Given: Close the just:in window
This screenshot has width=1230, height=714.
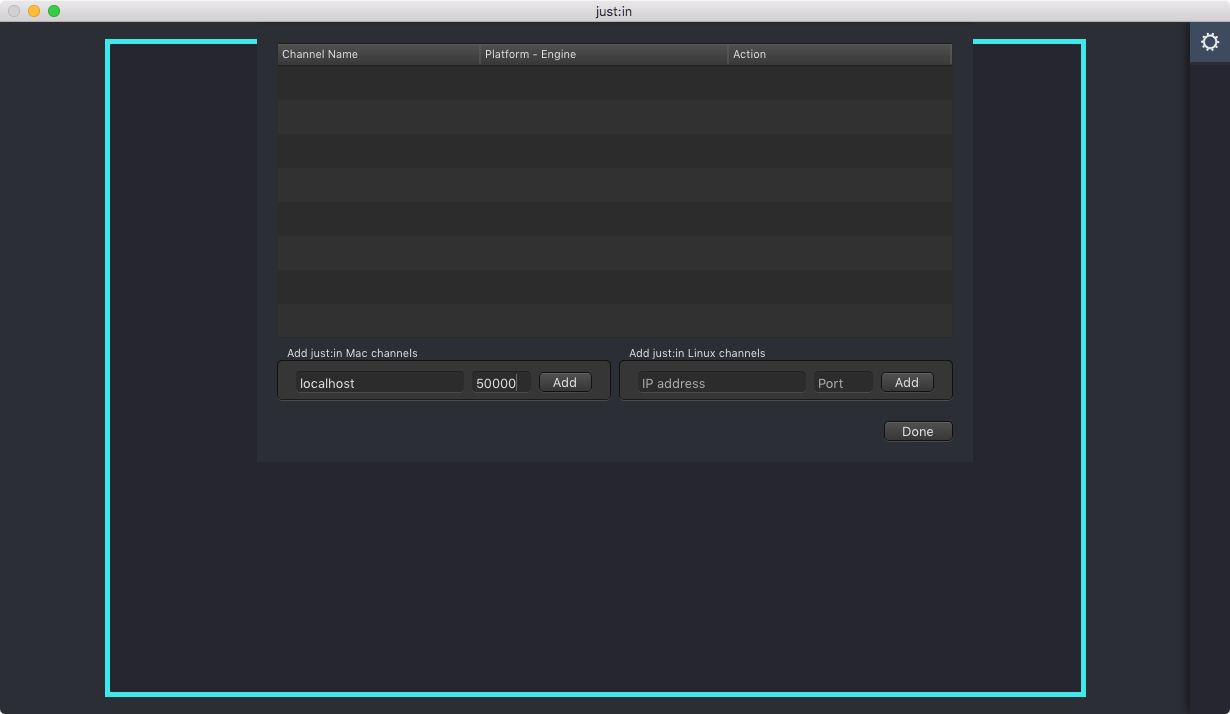Looking at the screenshot, I should (x=14, y=11).
